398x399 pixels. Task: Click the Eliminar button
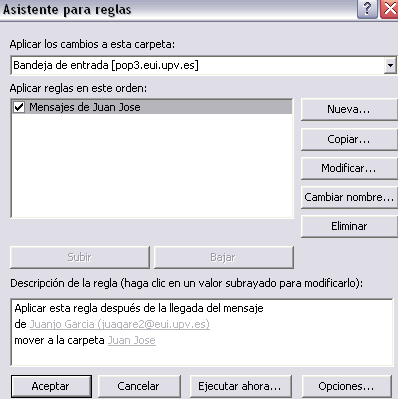coord(349,226)
